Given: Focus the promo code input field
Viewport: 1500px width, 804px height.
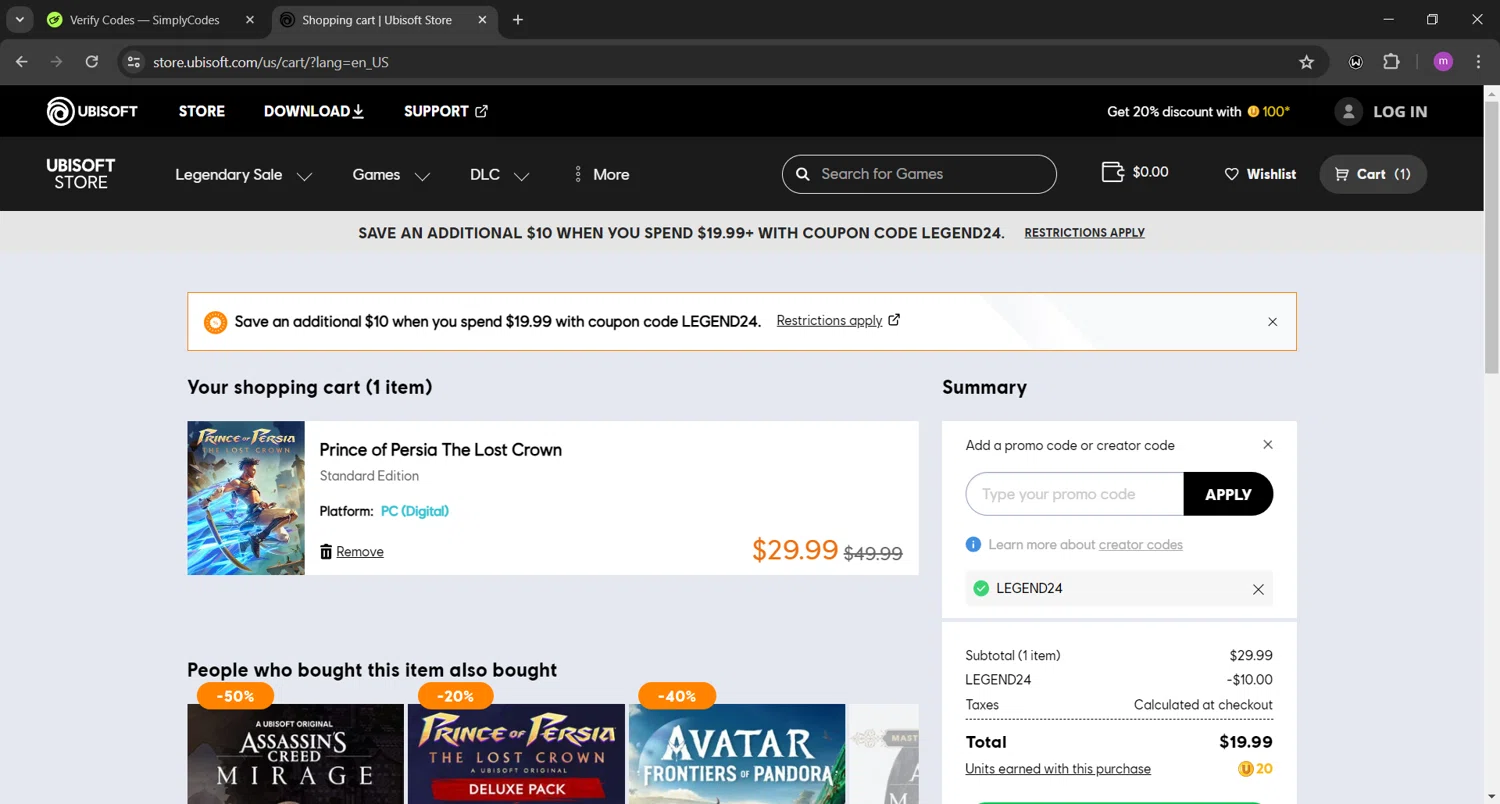Looking at the screenshot, I should (1074, 494).
